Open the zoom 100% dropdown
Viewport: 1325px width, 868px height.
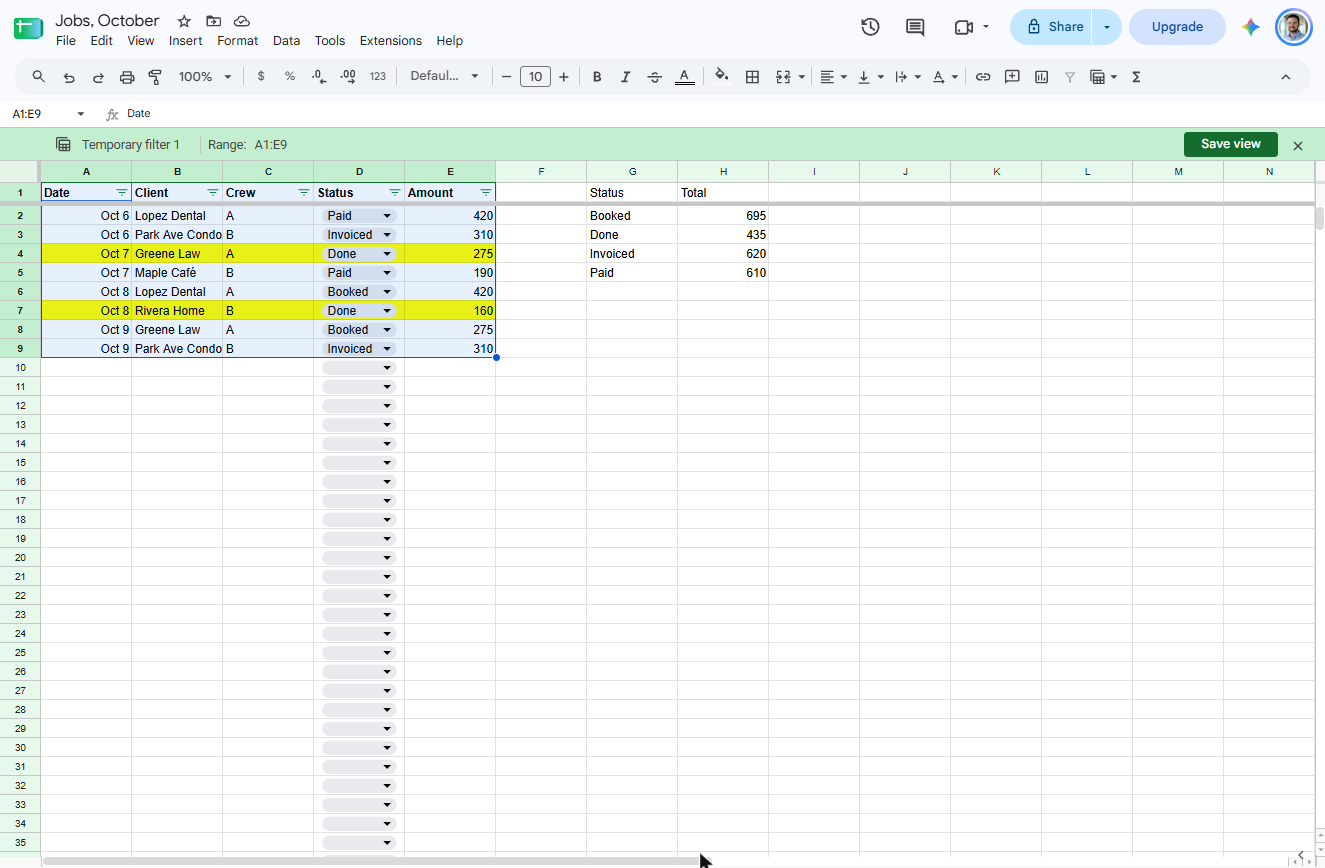coord(205,77)
